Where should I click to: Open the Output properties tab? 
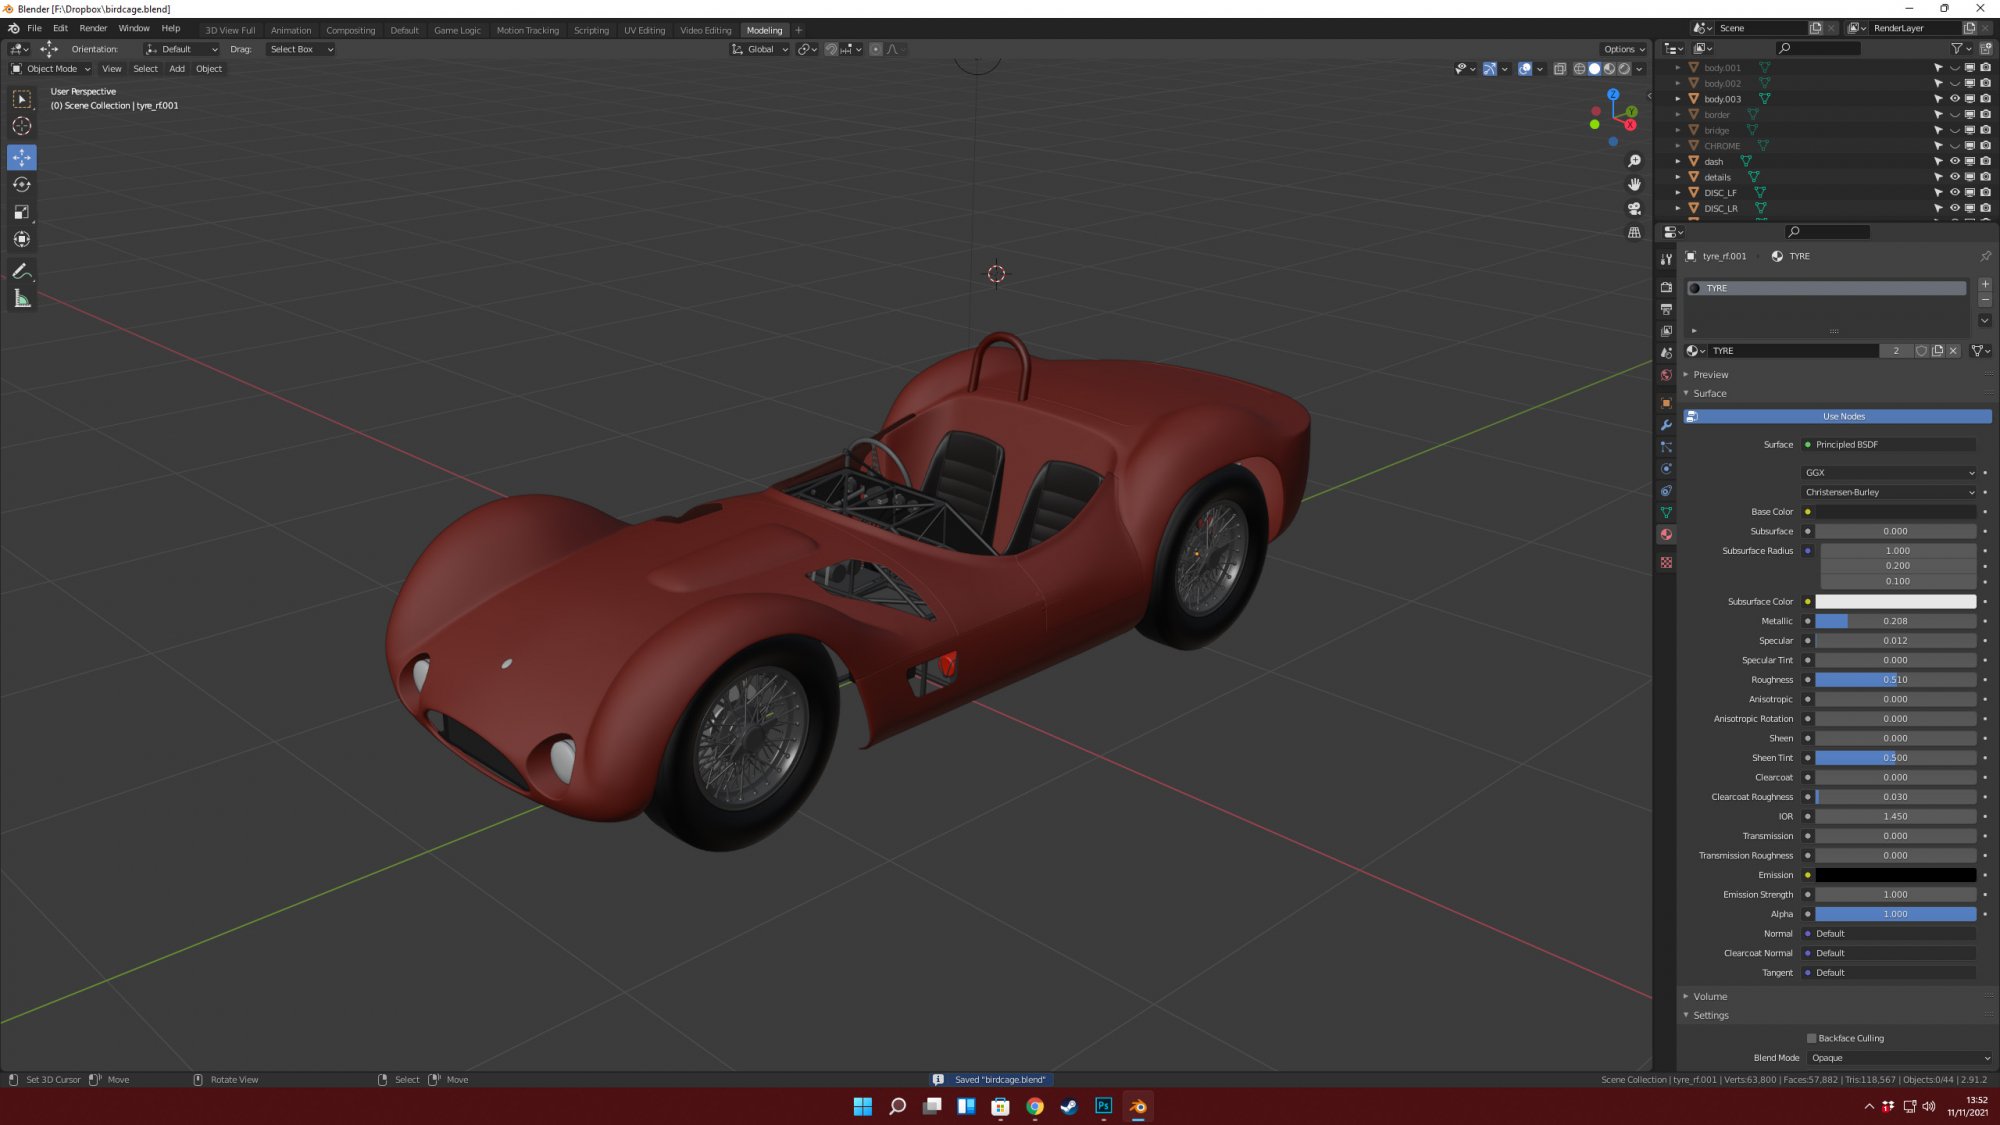pyautogui.click(x=1666, y=309)
